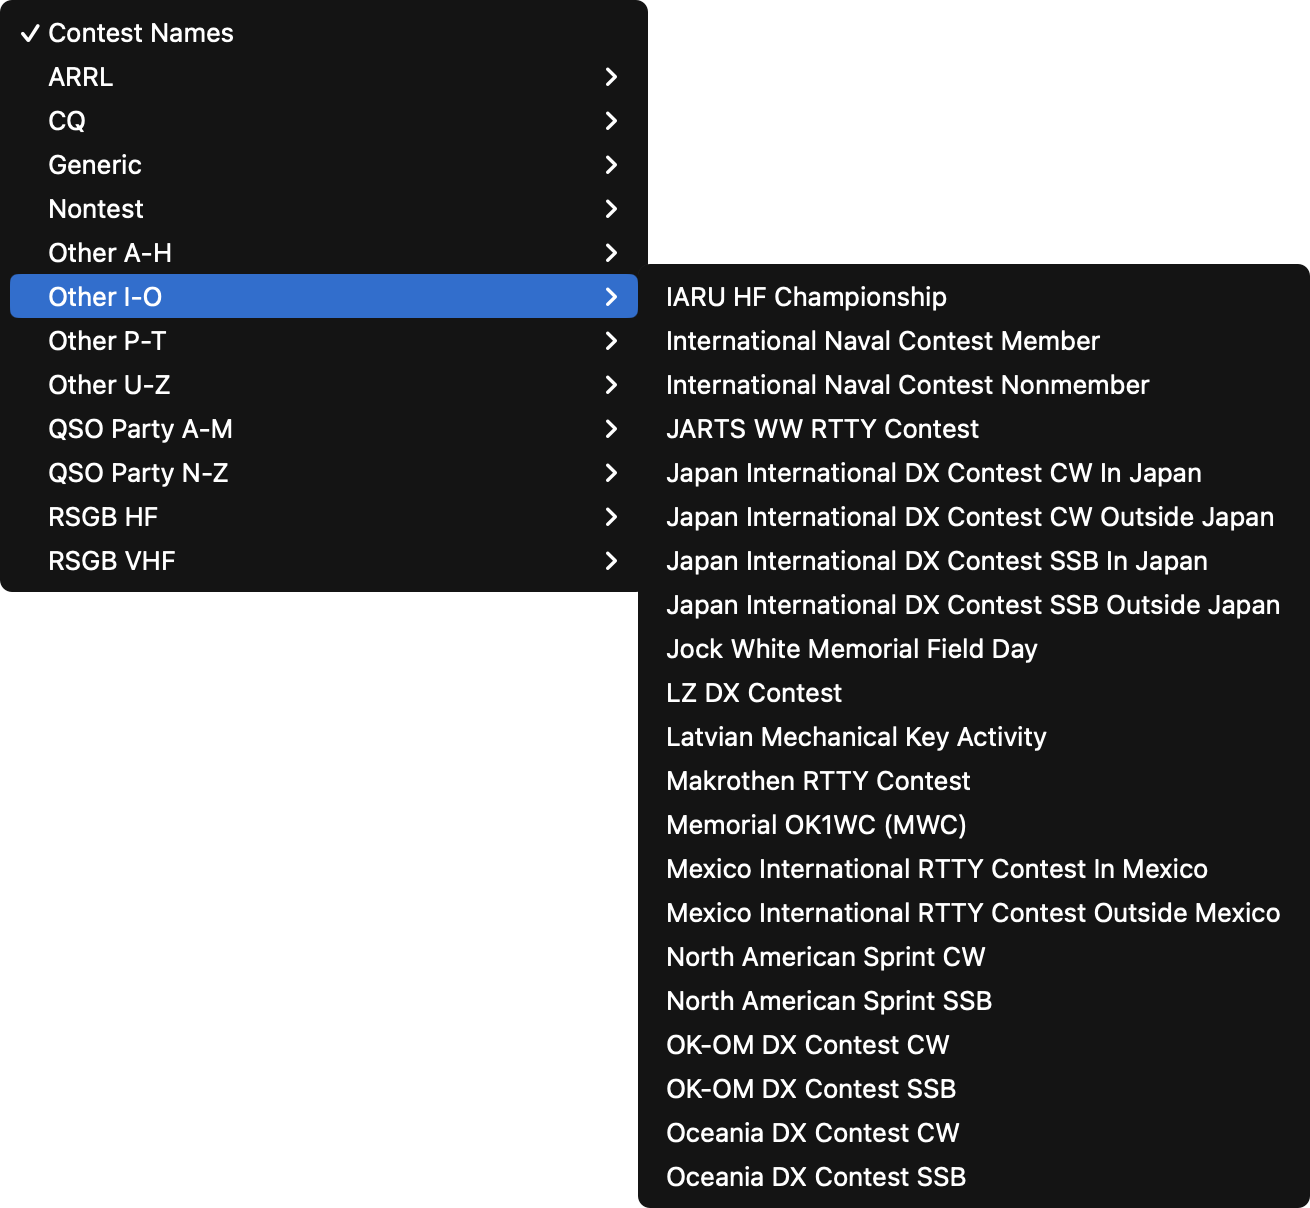1310x1208 pixels.
Task: Choose OK-OM DX Contest CW
Action: [x=974, y=1045]
